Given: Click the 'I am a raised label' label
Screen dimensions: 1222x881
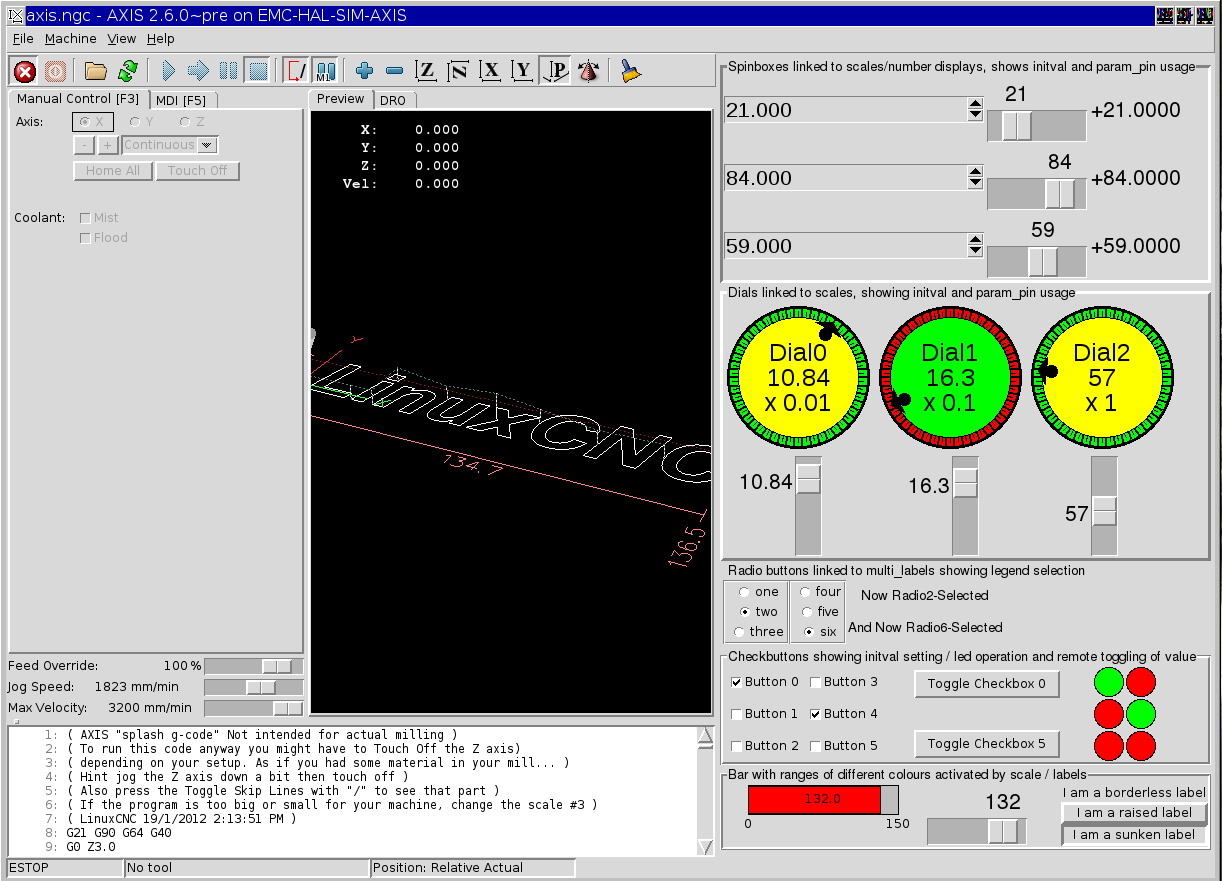Looking at the screenshot, I should (x=1135, y=813).
